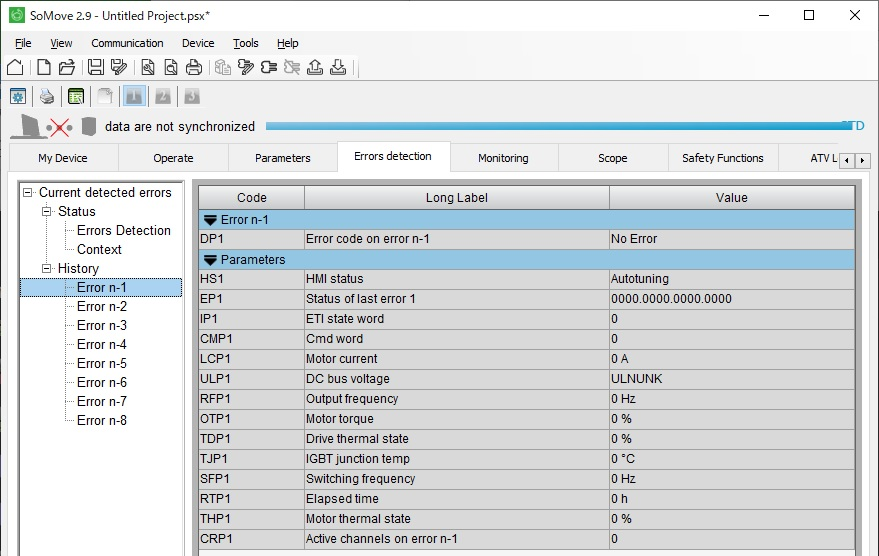The height and width of the screenshot is (556, 879).
Task: Select Error n-4 in History
Action: (101, 345)
